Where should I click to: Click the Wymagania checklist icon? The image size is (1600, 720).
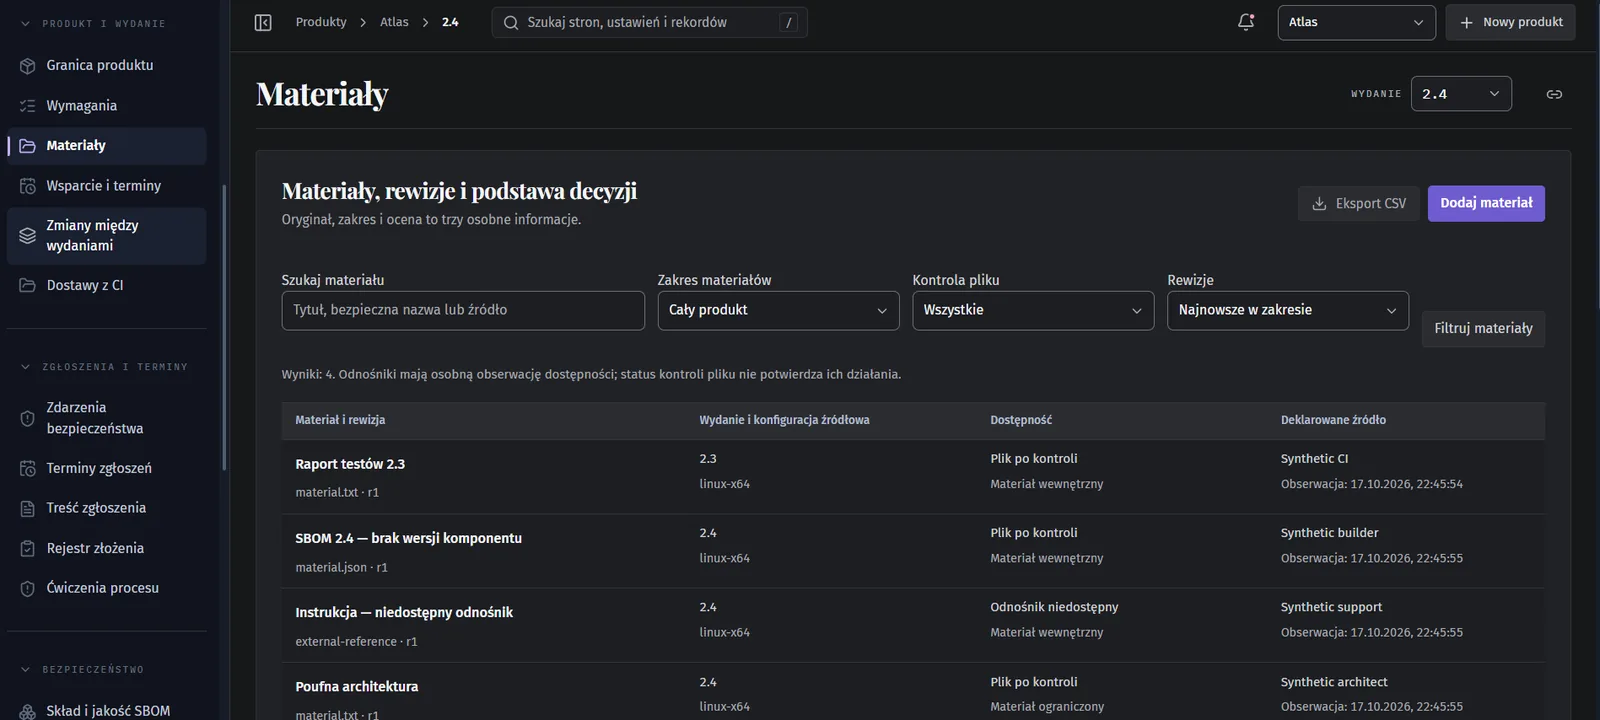point(28,105)
